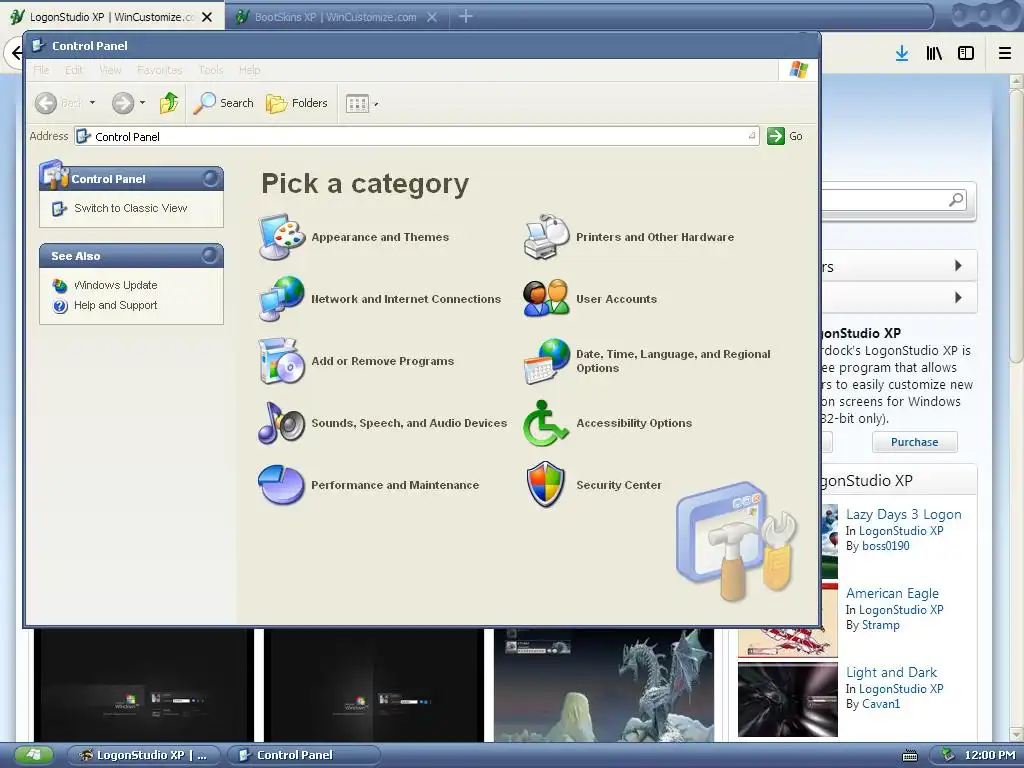Click the browser vertical scrollbar thumb
The width and height of the screenshot is (1024, 768).
1016,225
